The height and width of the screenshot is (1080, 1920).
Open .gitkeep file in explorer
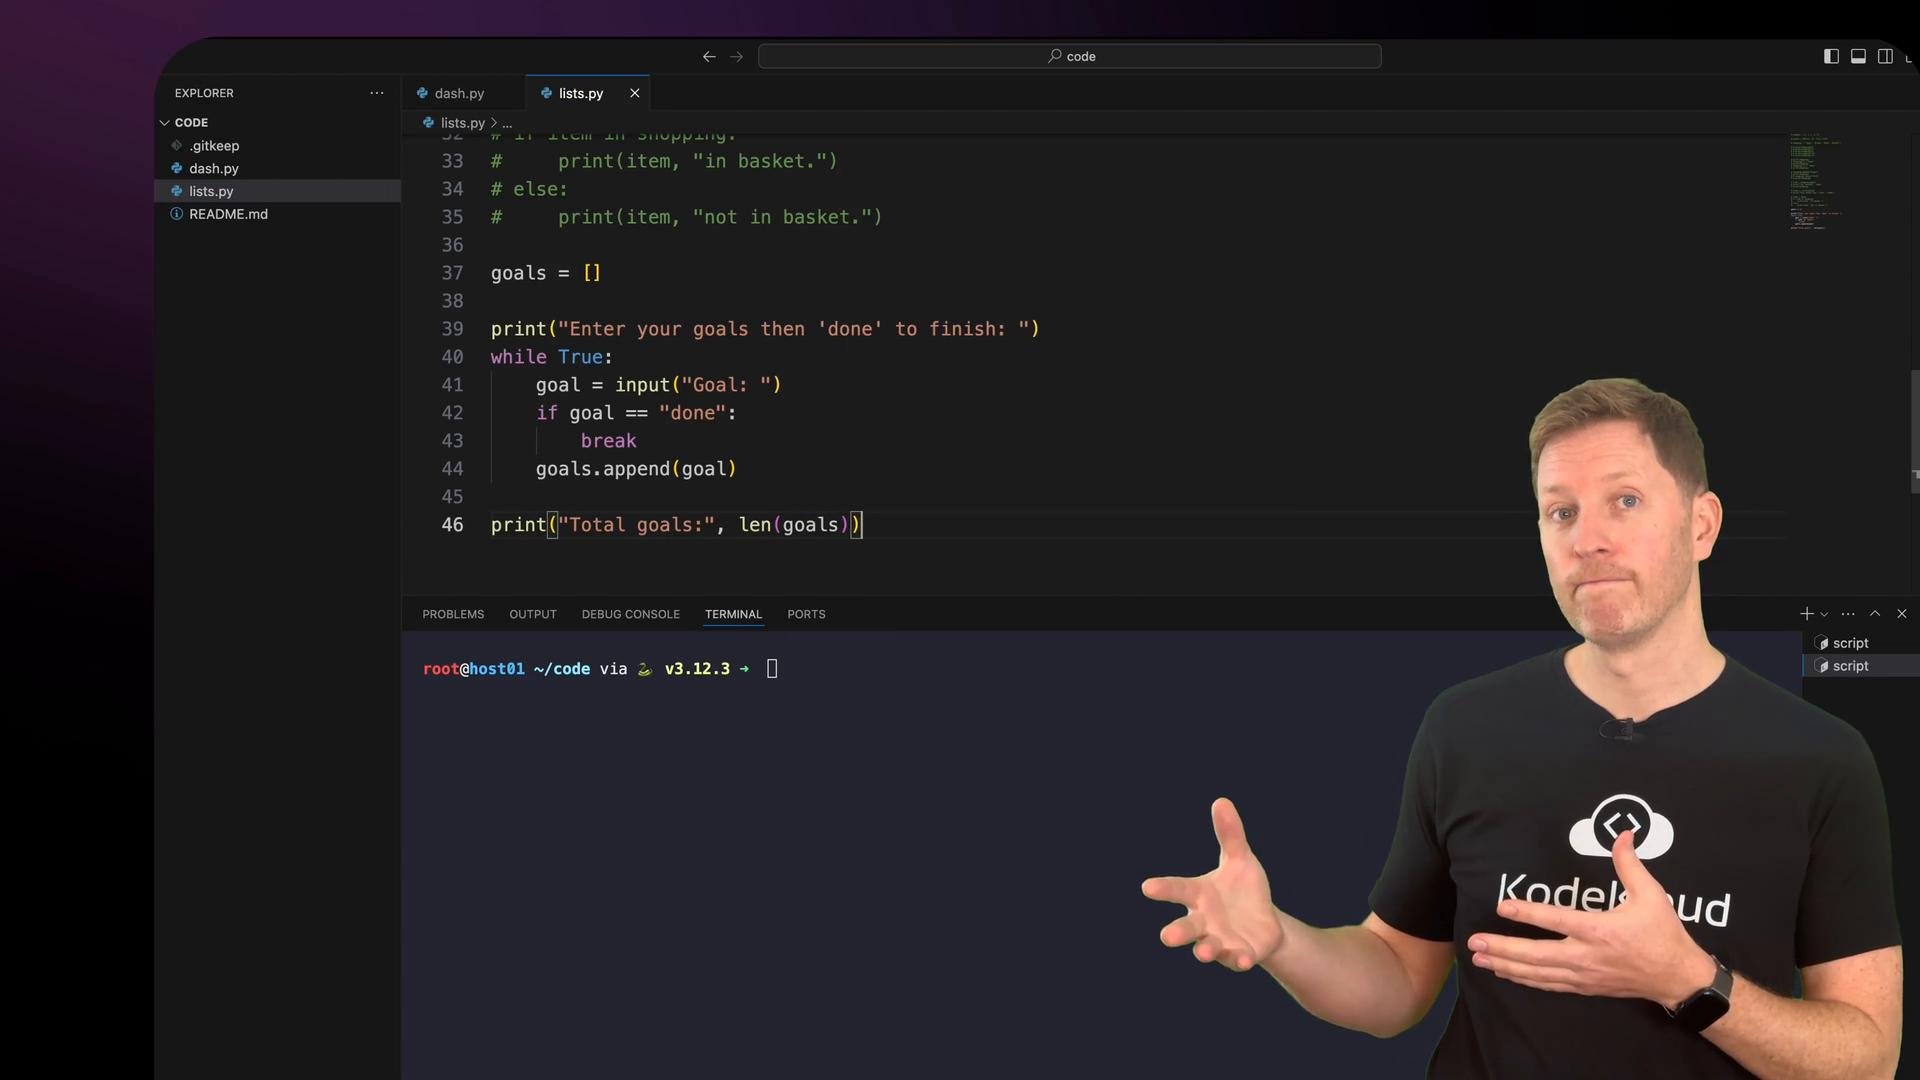[214, 146]
